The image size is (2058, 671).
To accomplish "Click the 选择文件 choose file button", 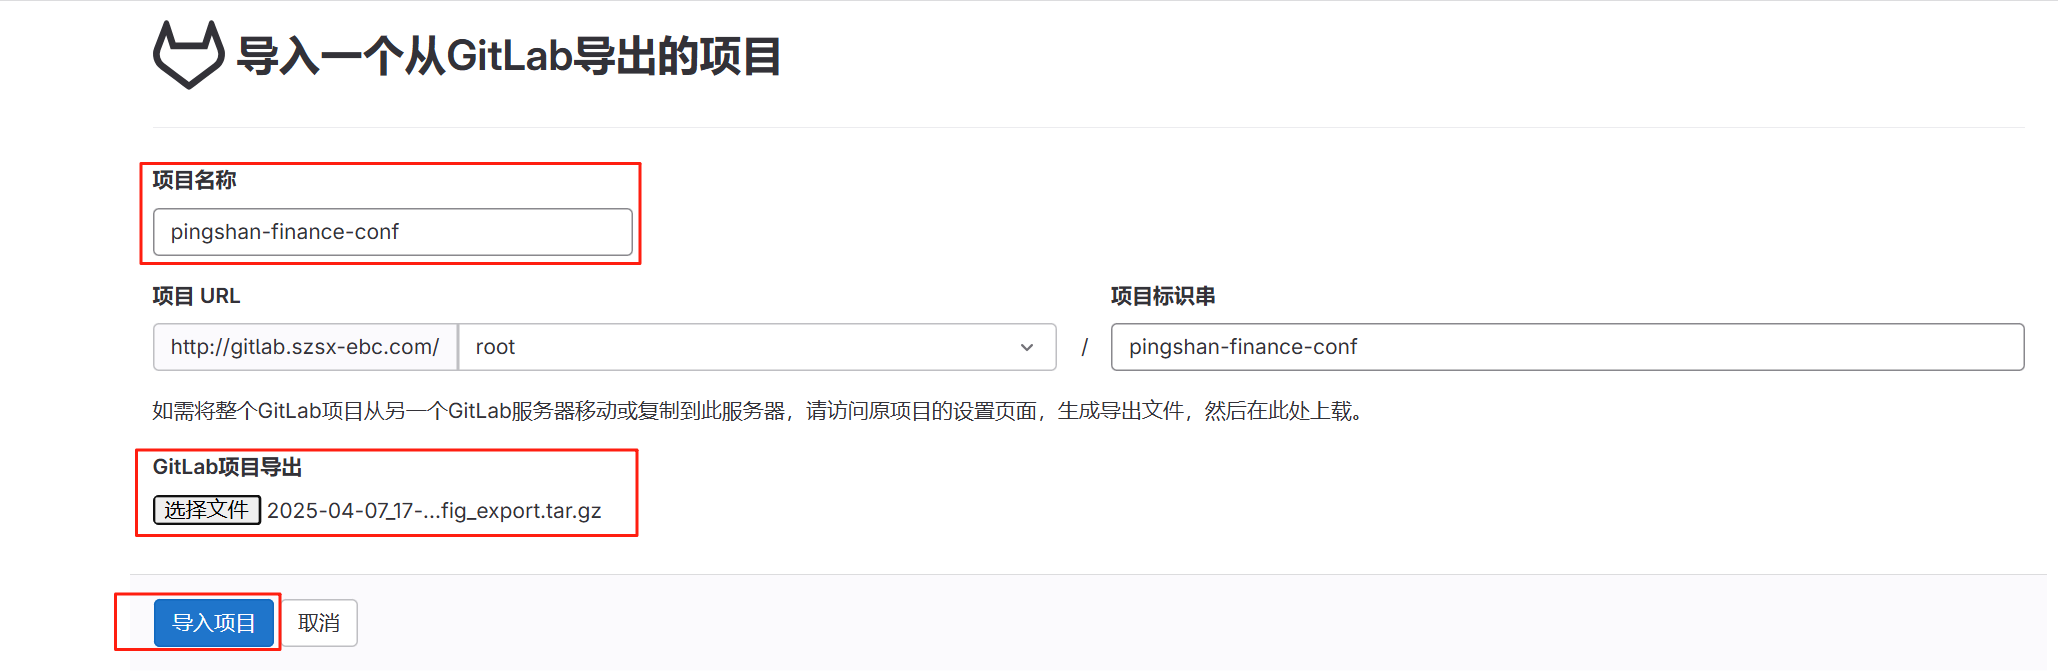I will tap(207, 510).
